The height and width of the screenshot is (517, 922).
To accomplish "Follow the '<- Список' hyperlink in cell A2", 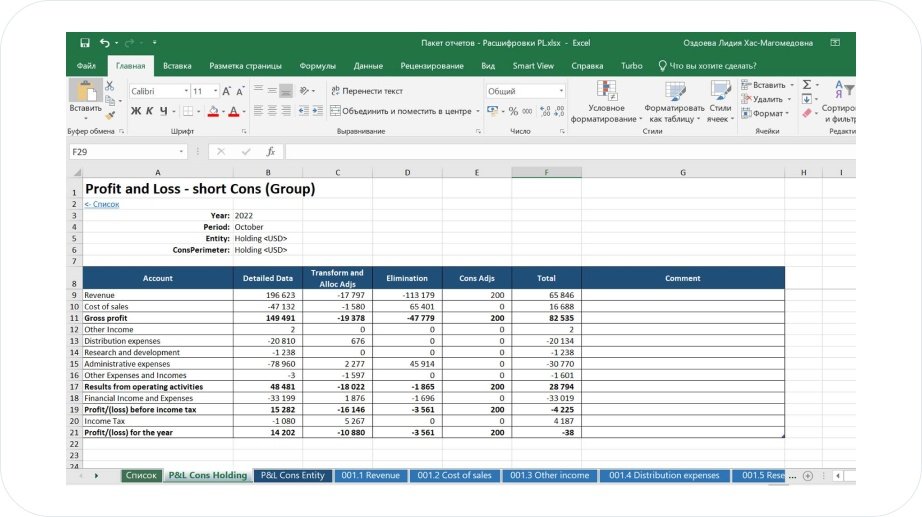I will pyautogui.click(x=102, y=204).
